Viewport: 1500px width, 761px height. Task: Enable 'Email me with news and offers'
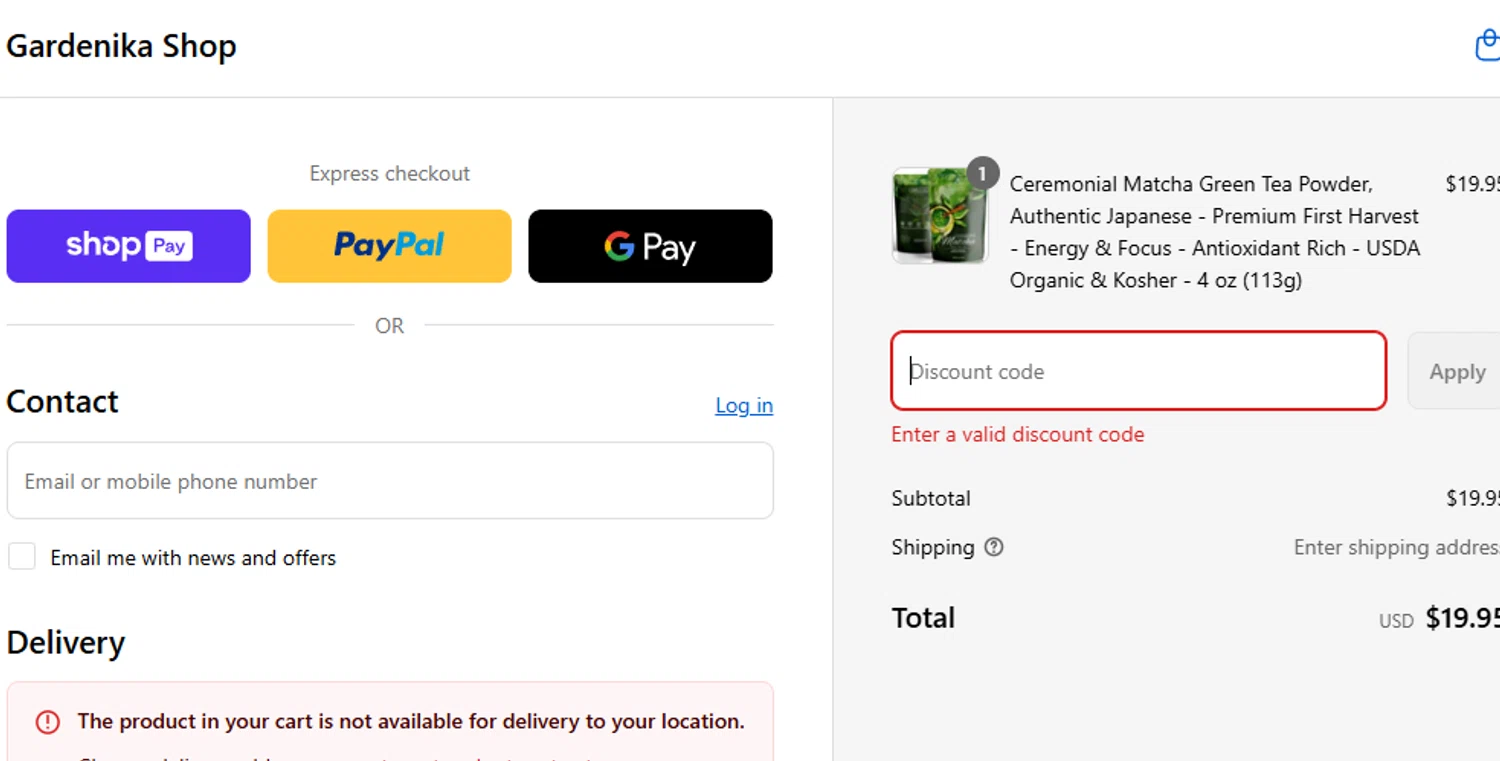[22, 557]
